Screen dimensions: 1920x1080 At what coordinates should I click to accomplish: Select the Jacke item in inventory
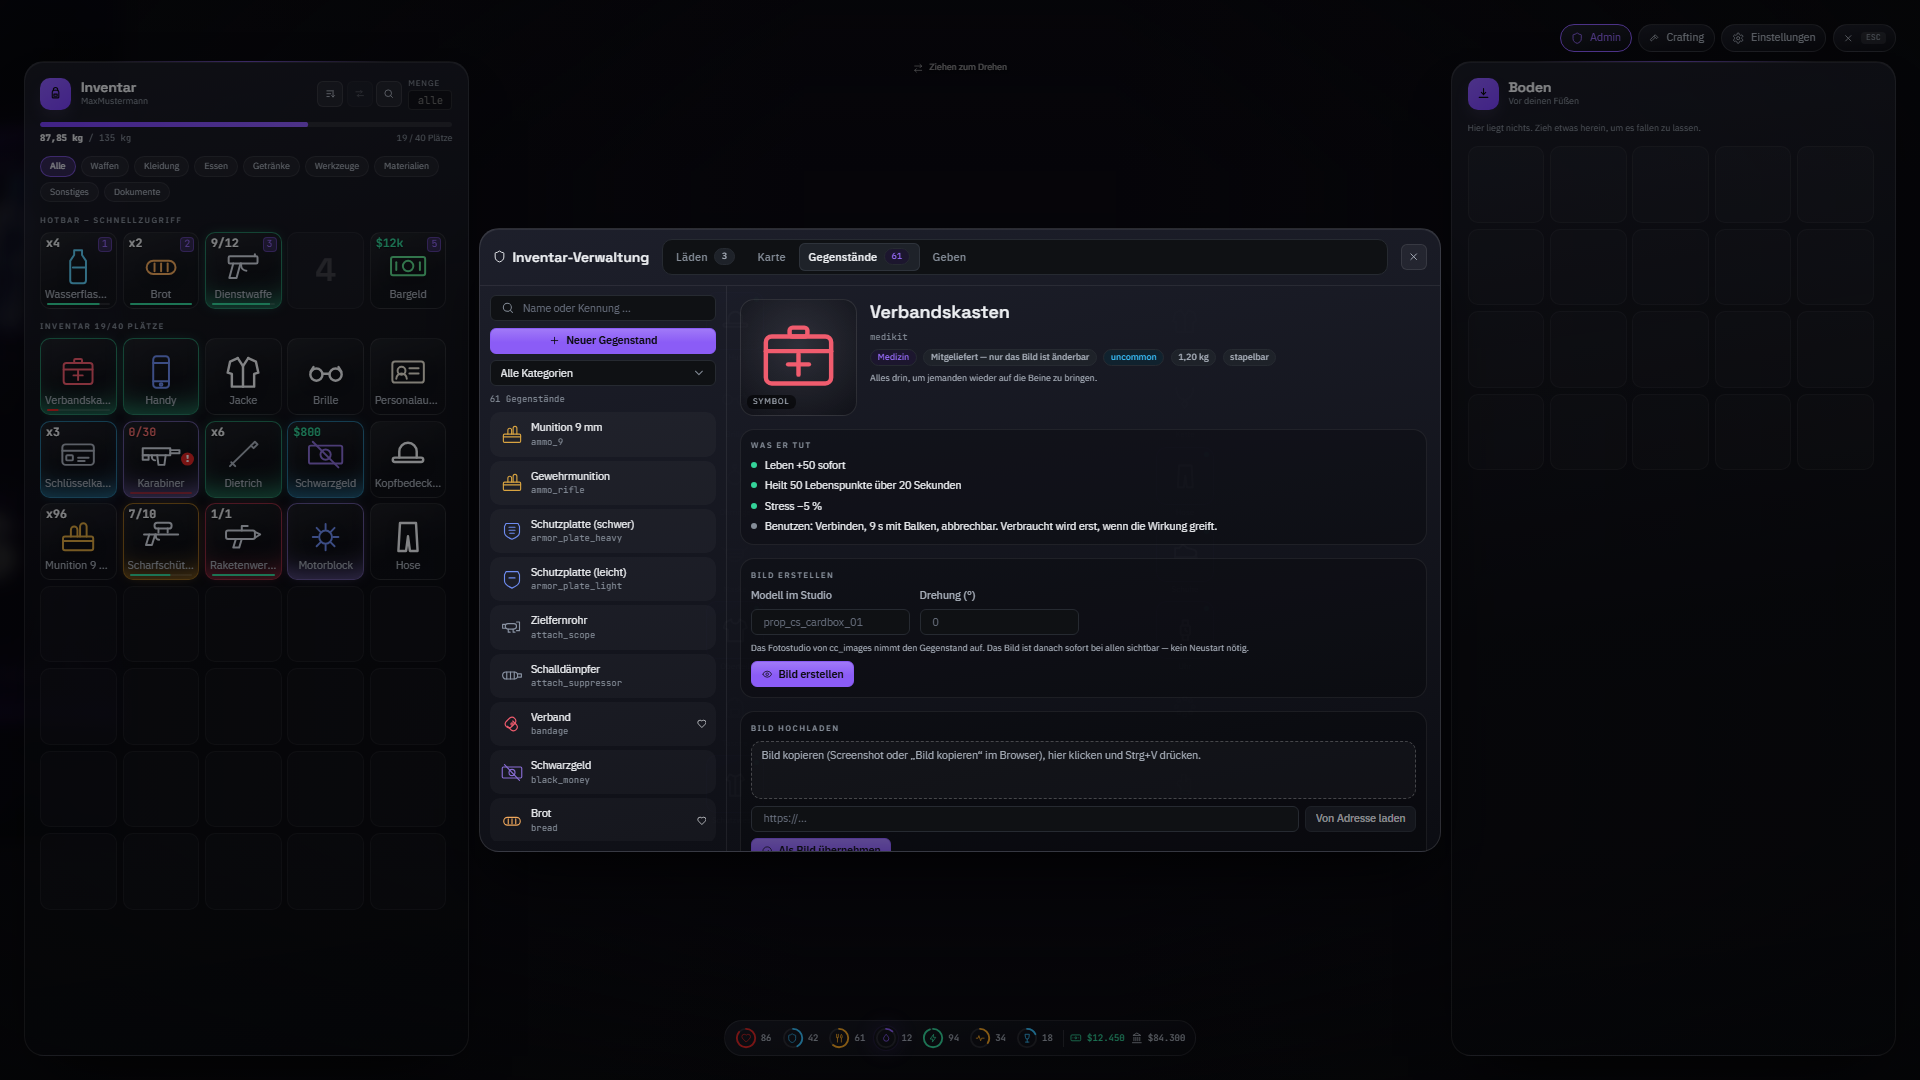[243, 376]
